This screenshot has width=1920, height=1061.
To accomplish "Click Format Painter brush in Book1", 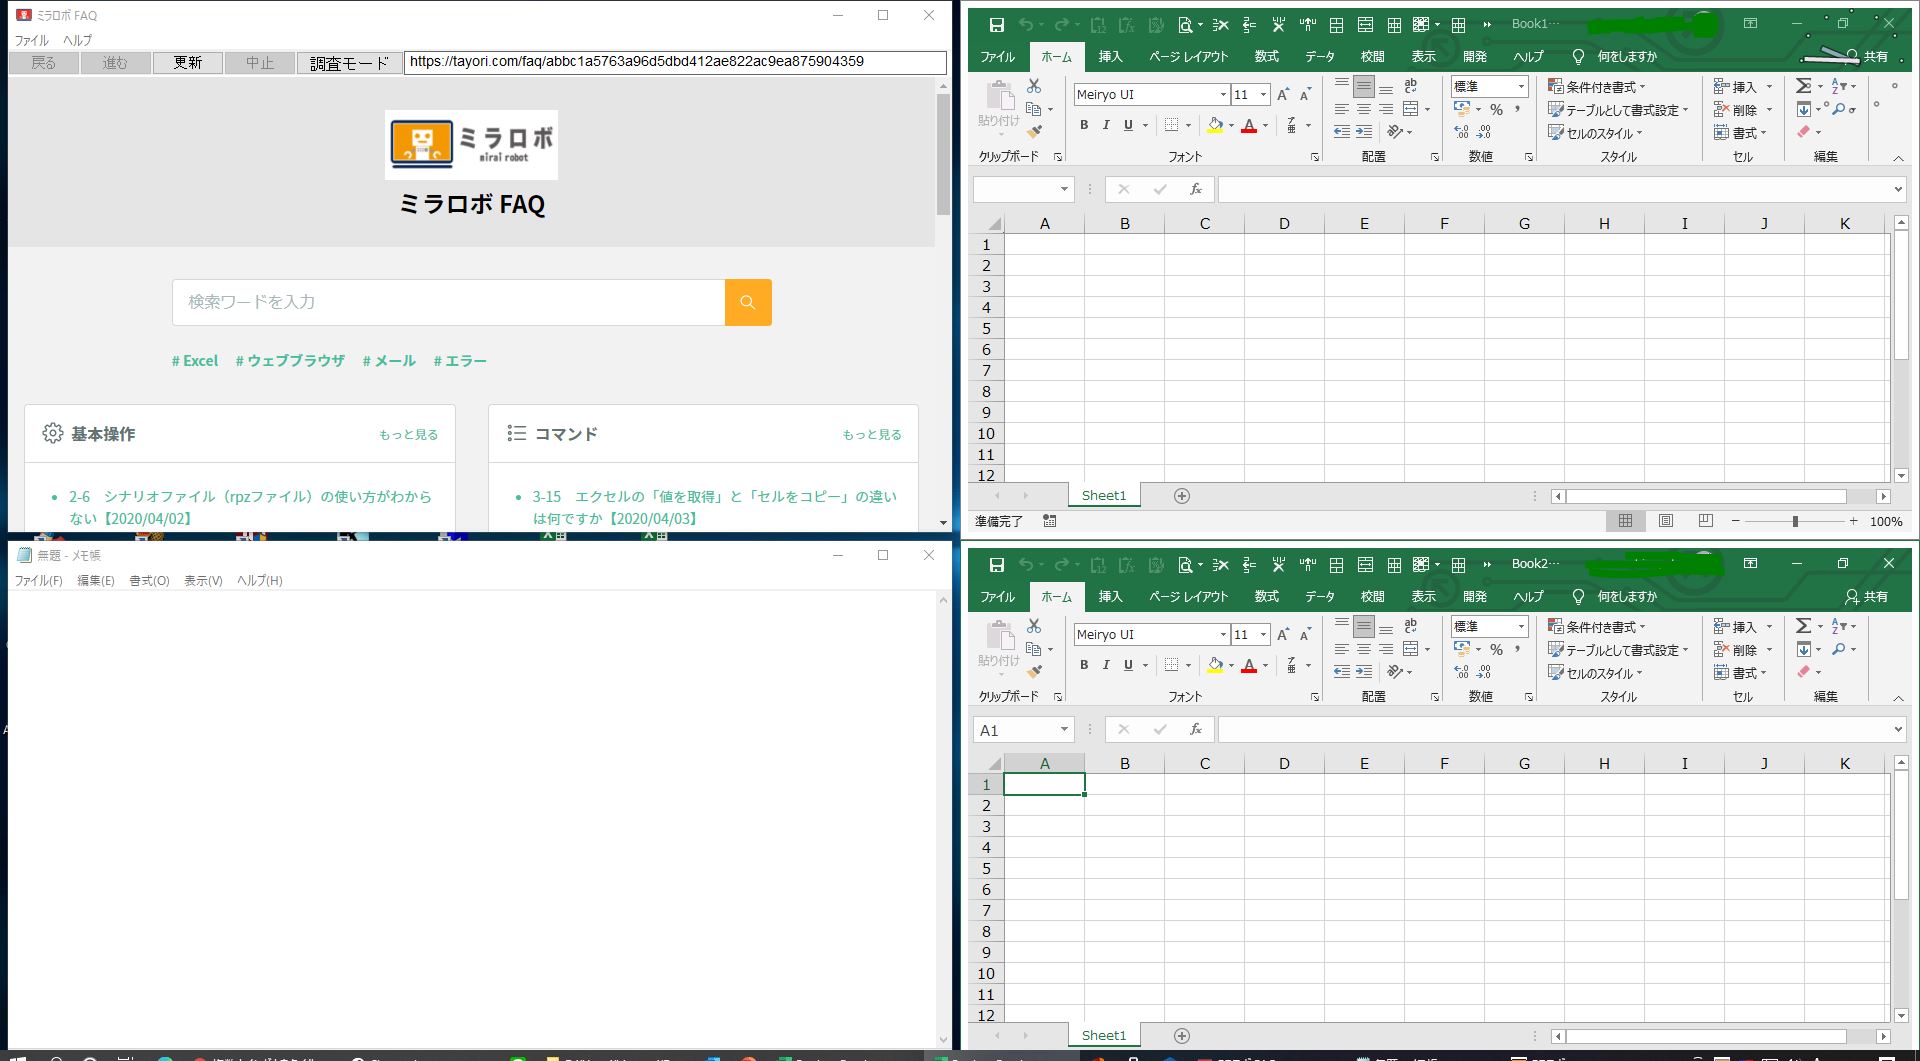I will (x=1035, y=131).
